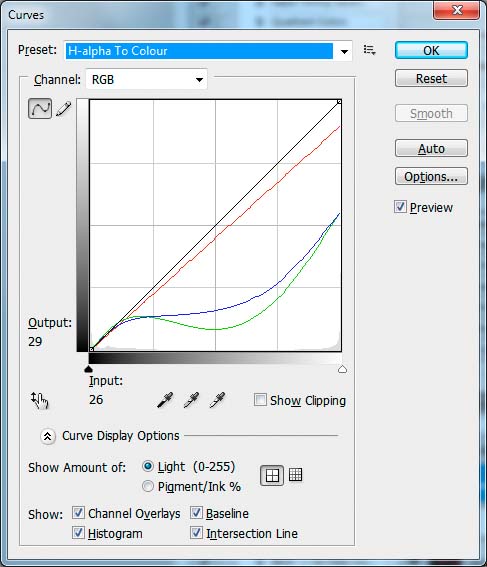This screenshot has width=487, height=567.
Task: Select Pigment/Ink % radio option
Action: [x=148, y=486]
